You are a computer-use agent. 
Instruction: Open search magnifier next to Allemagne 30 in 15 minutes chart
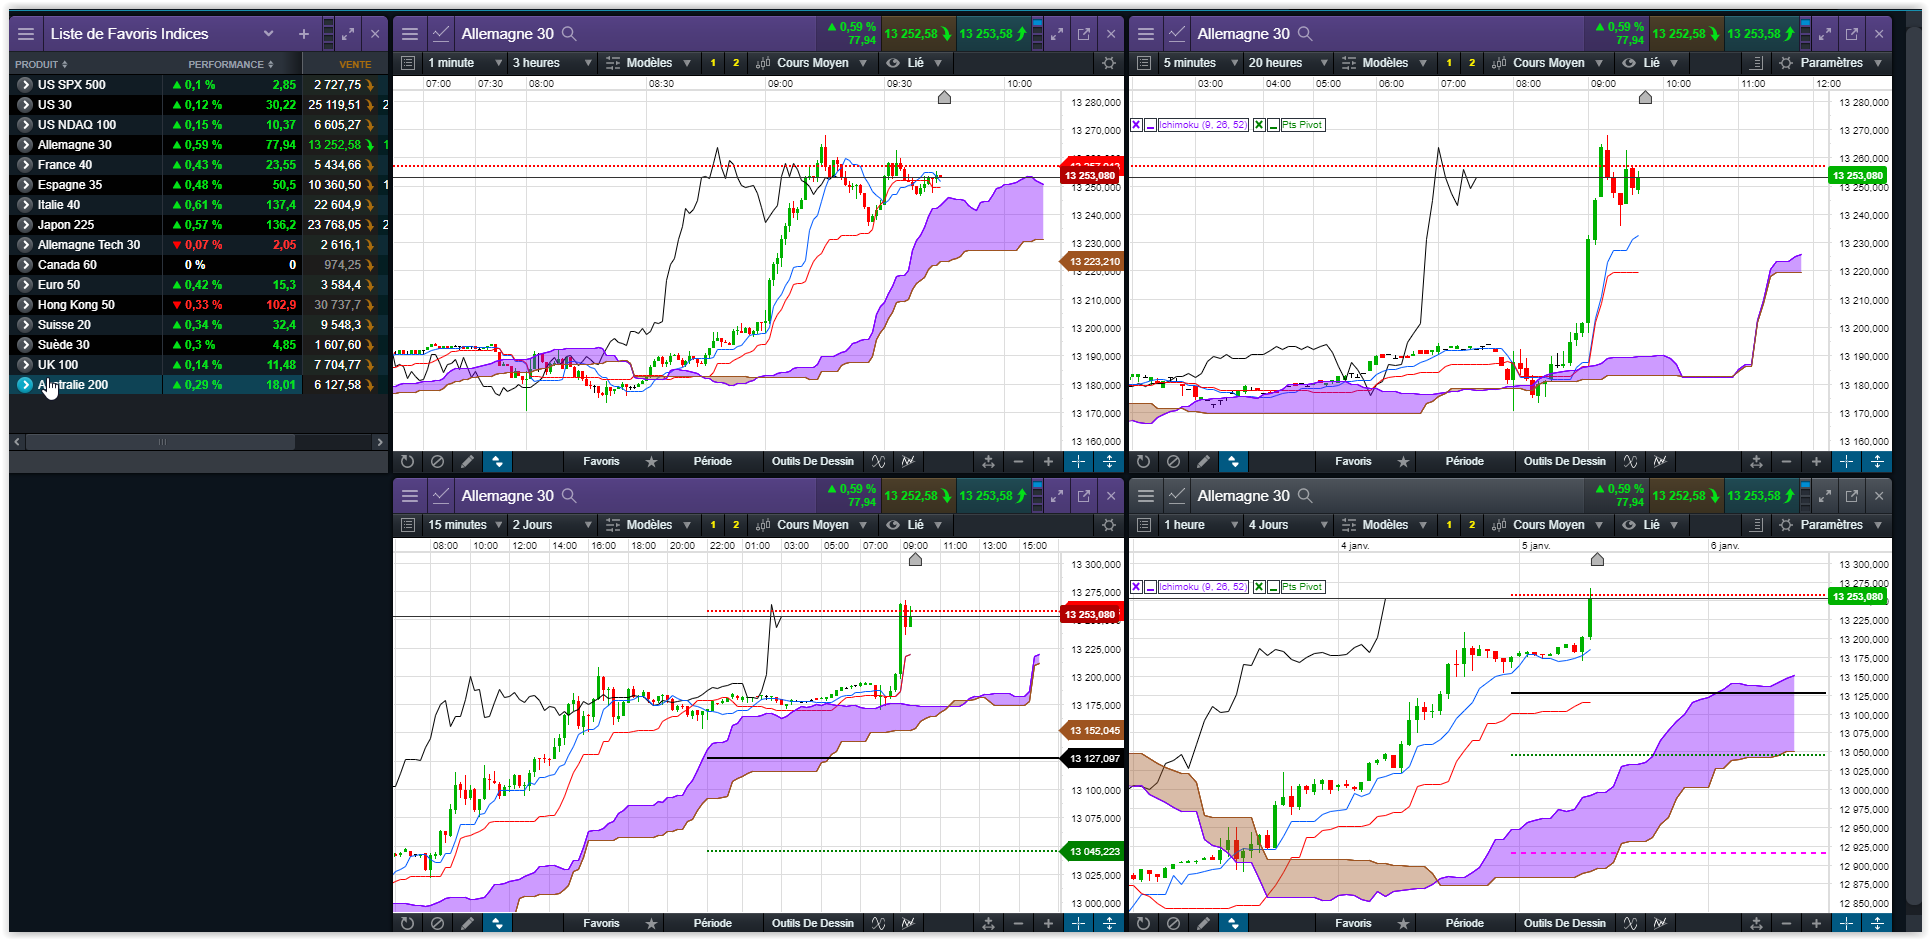point(569,496)
